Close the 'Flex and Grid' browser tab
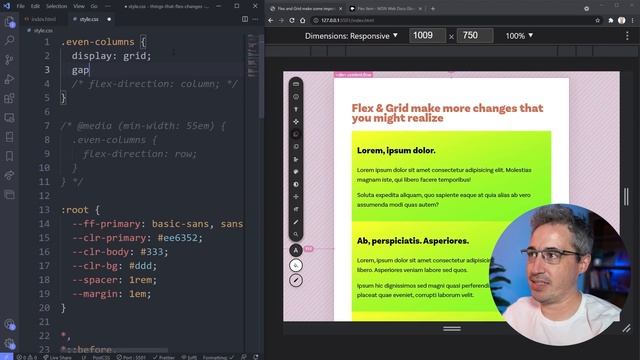This screenshot has height=360, width=640. click(x=340, y=9)
